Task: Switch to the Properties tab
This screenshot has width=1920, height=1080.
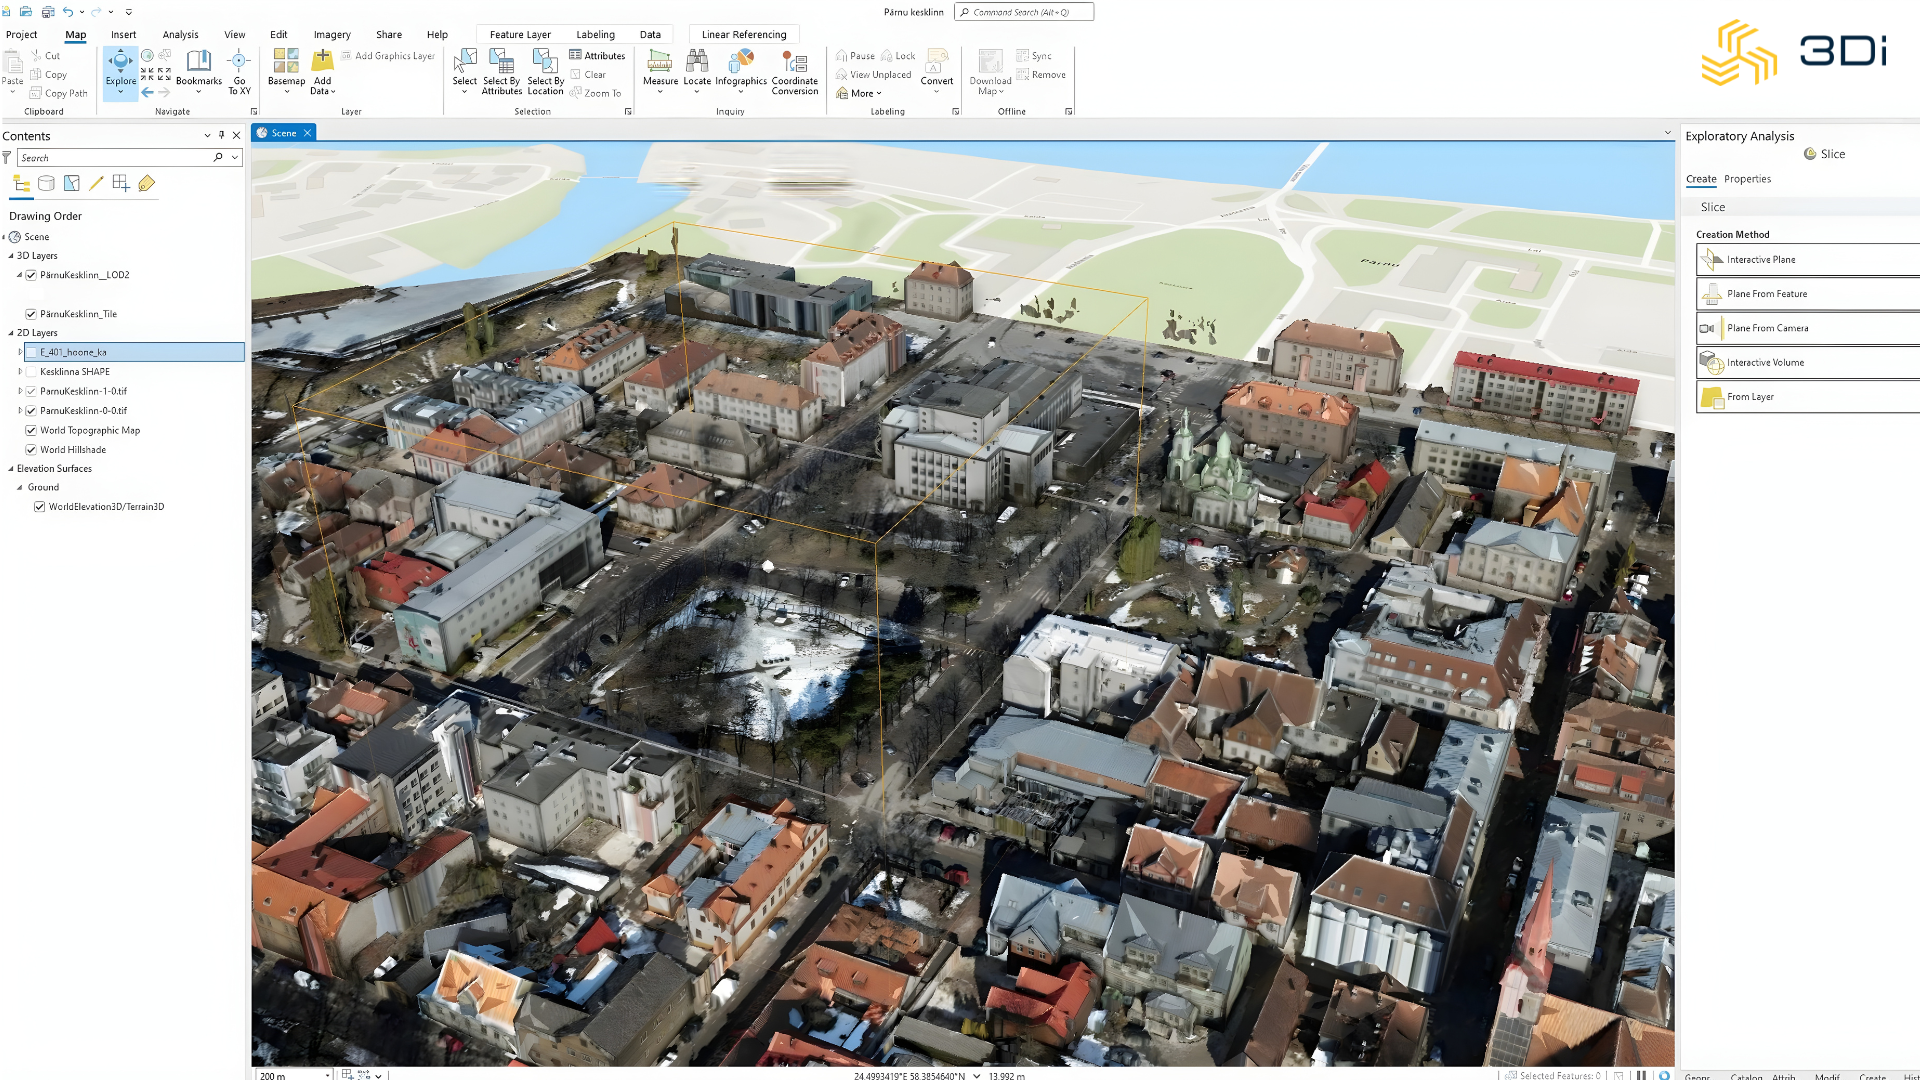Action: pos(1747,179)
